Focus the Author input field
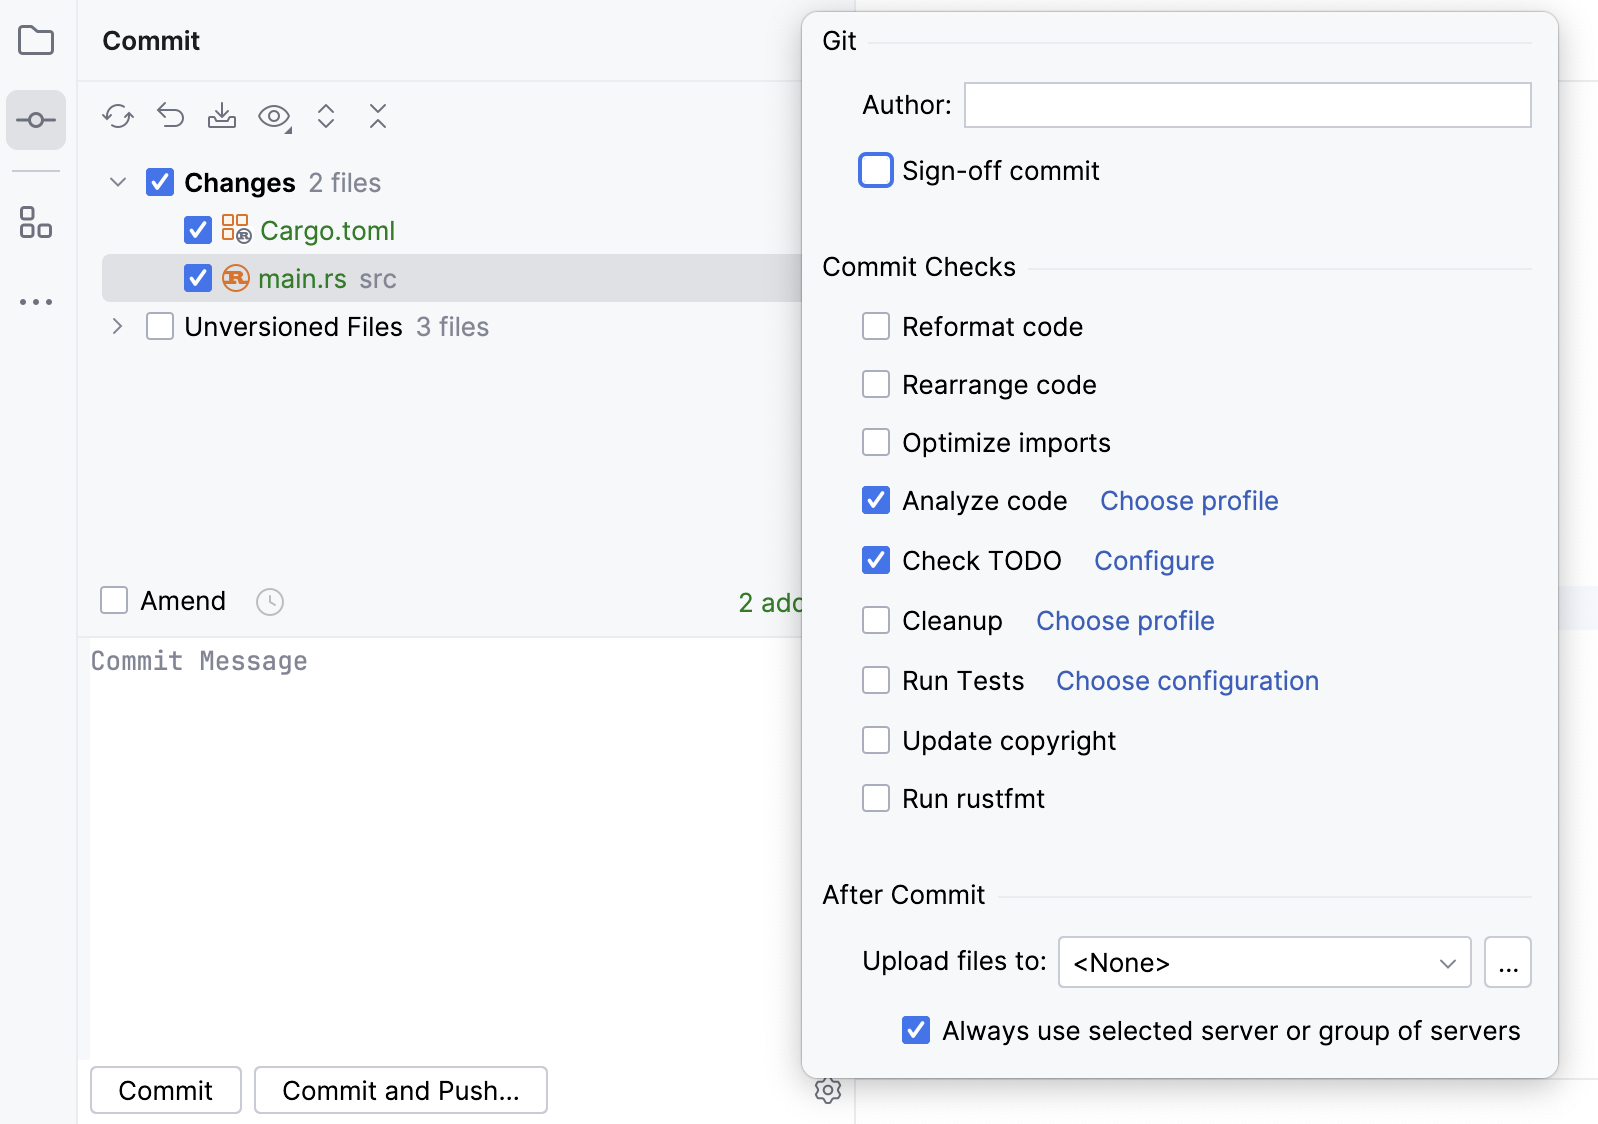Viewport: 1598px width, 1124px height. coord(1248,105)
